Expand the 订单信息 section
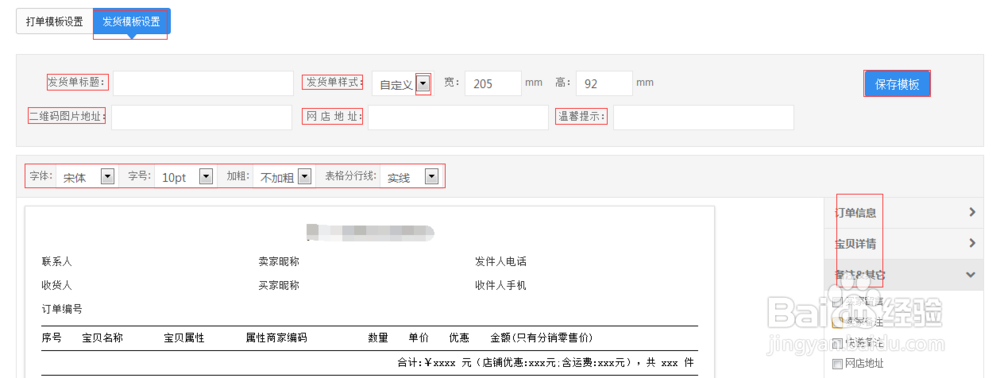The width and height of the screenshot is (1000, 378). pyautogui.click(x=904, y=213)
